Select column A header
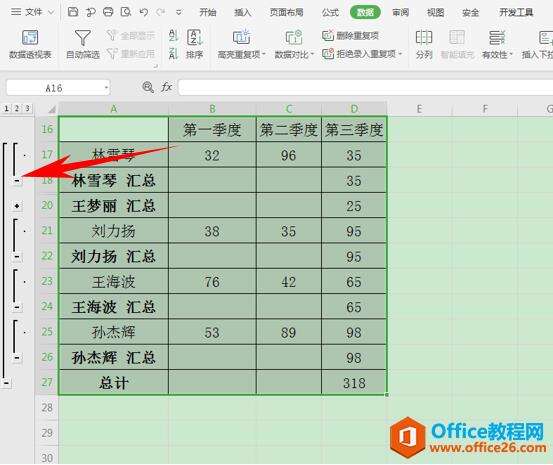This screenshot has width=553, height=465. tap(114, 109)
